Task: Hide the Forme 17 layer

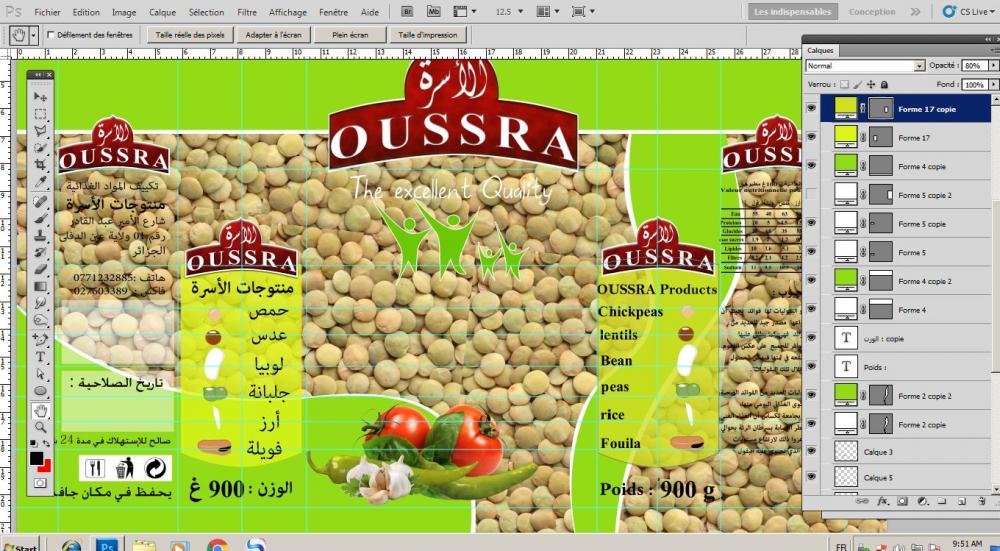Action: pos(811,137)
